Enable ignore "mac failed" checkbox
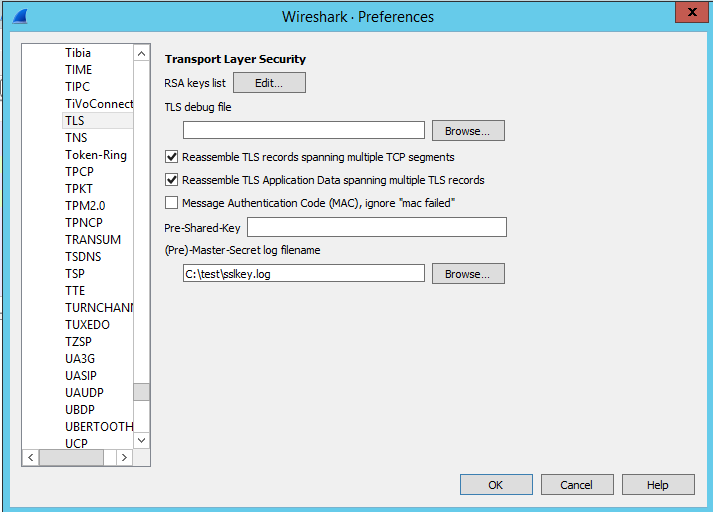The image size is (713, 512). tap(171, 203)
